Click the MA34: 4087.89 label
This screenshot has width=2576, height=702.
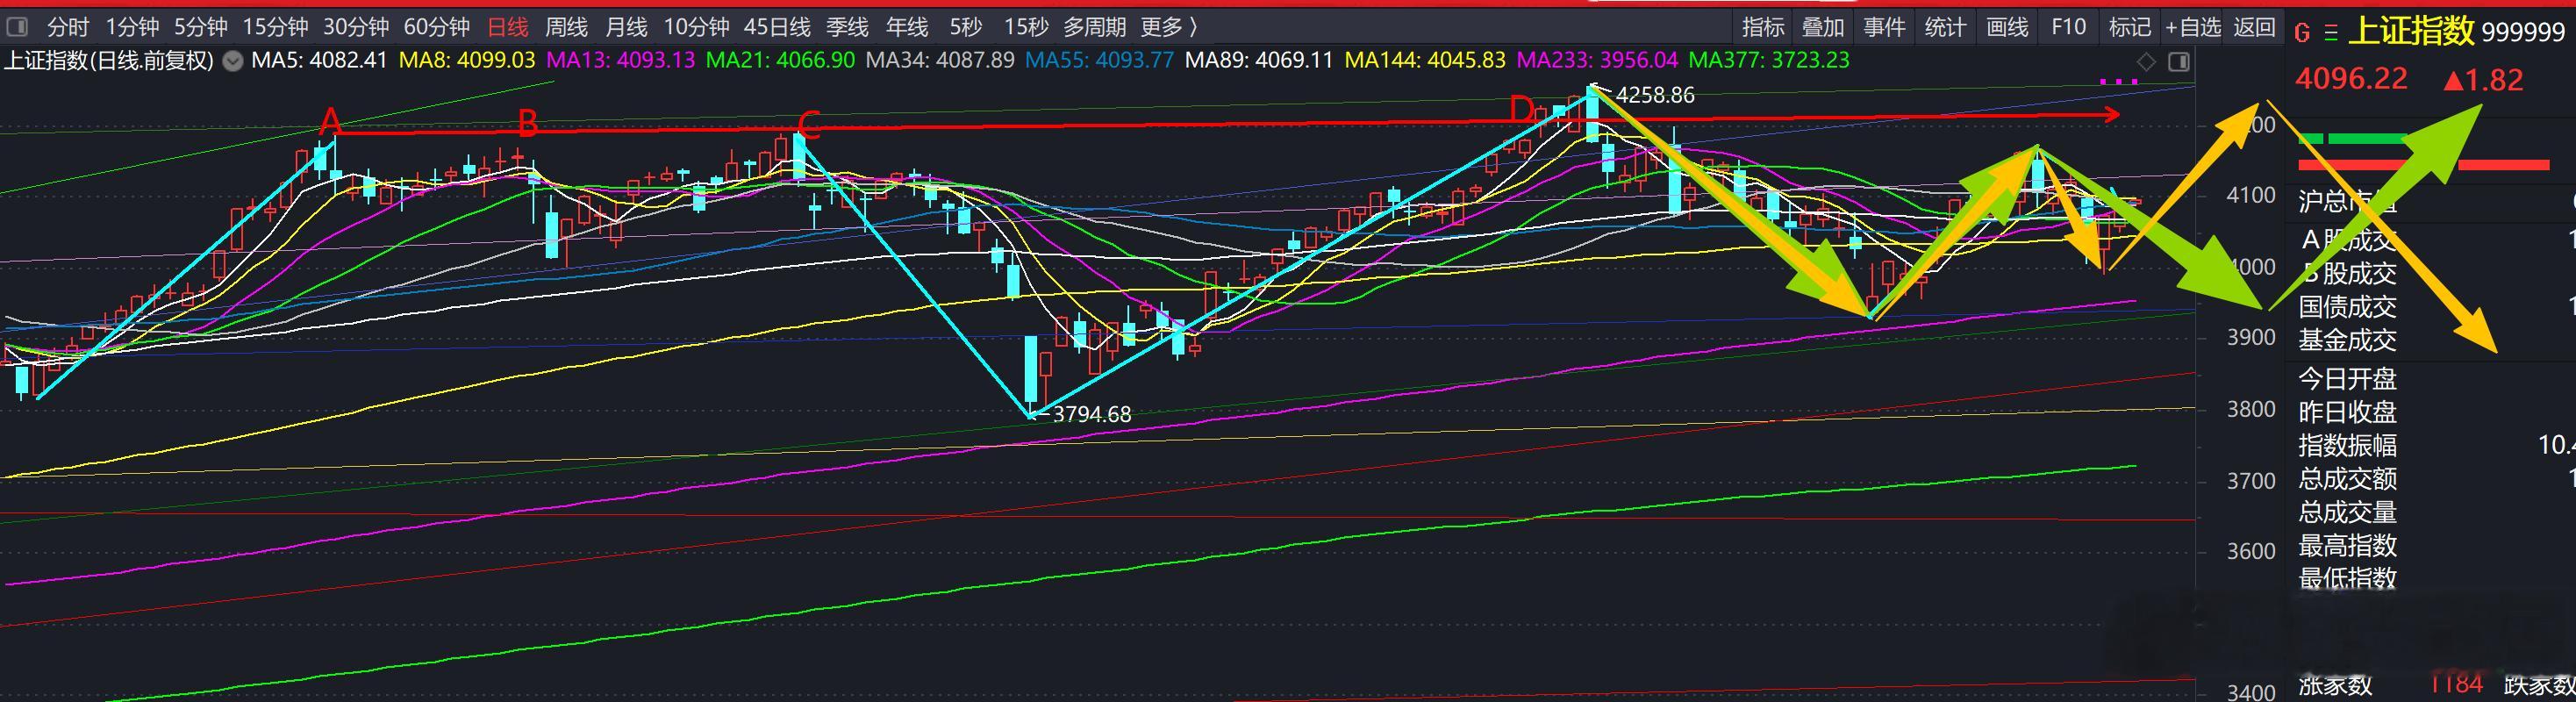[940, 60]
